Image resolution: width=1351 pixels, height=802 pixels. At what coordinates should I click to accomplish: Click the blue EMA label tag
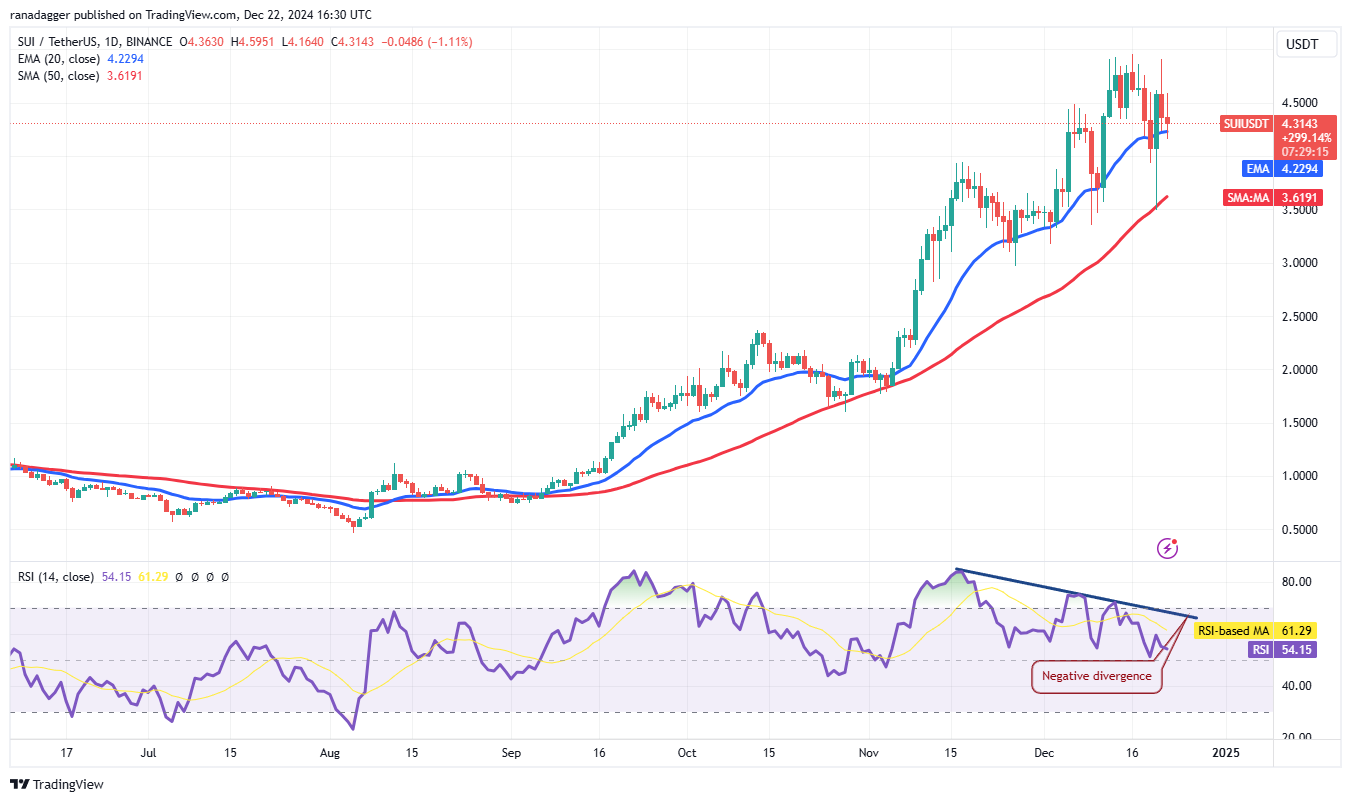tap(1257, 169)
